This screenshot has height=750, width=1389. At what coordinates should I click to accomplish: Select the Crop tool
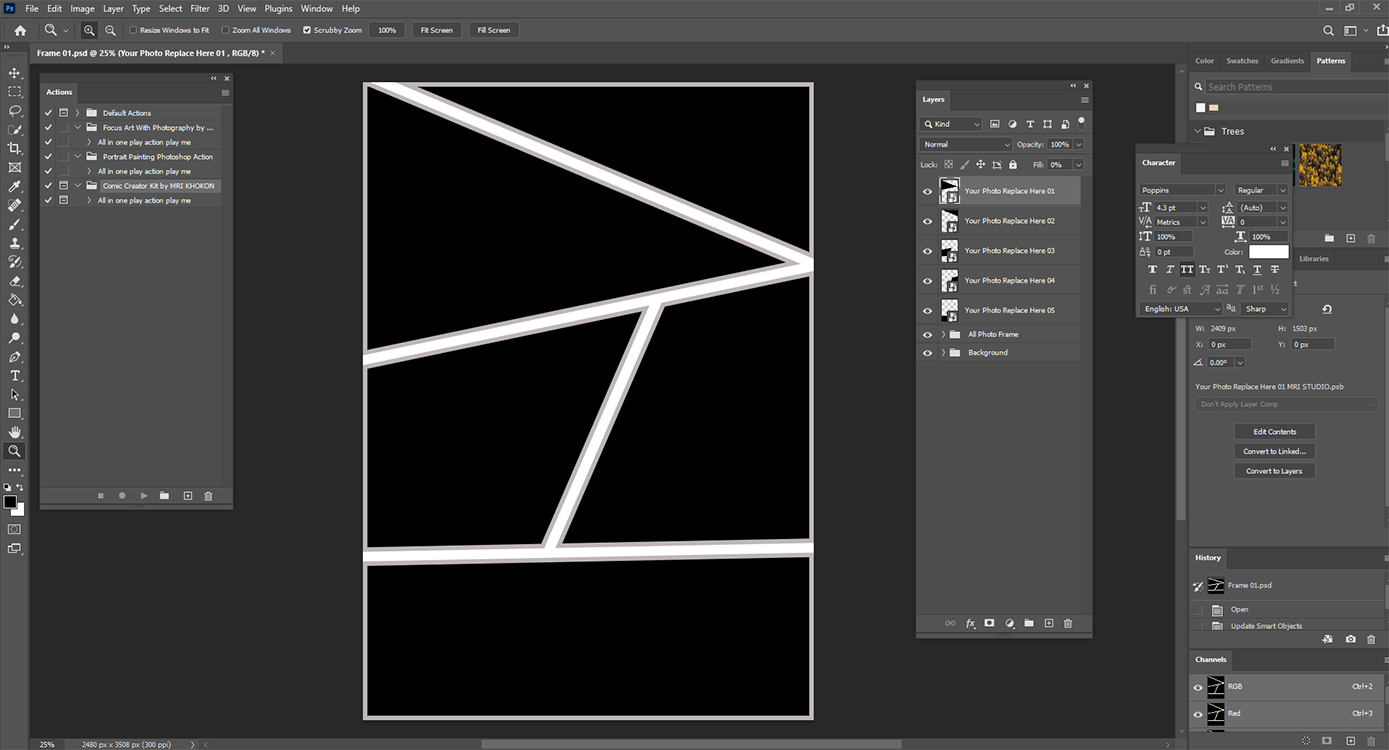[x=14, y=148]
